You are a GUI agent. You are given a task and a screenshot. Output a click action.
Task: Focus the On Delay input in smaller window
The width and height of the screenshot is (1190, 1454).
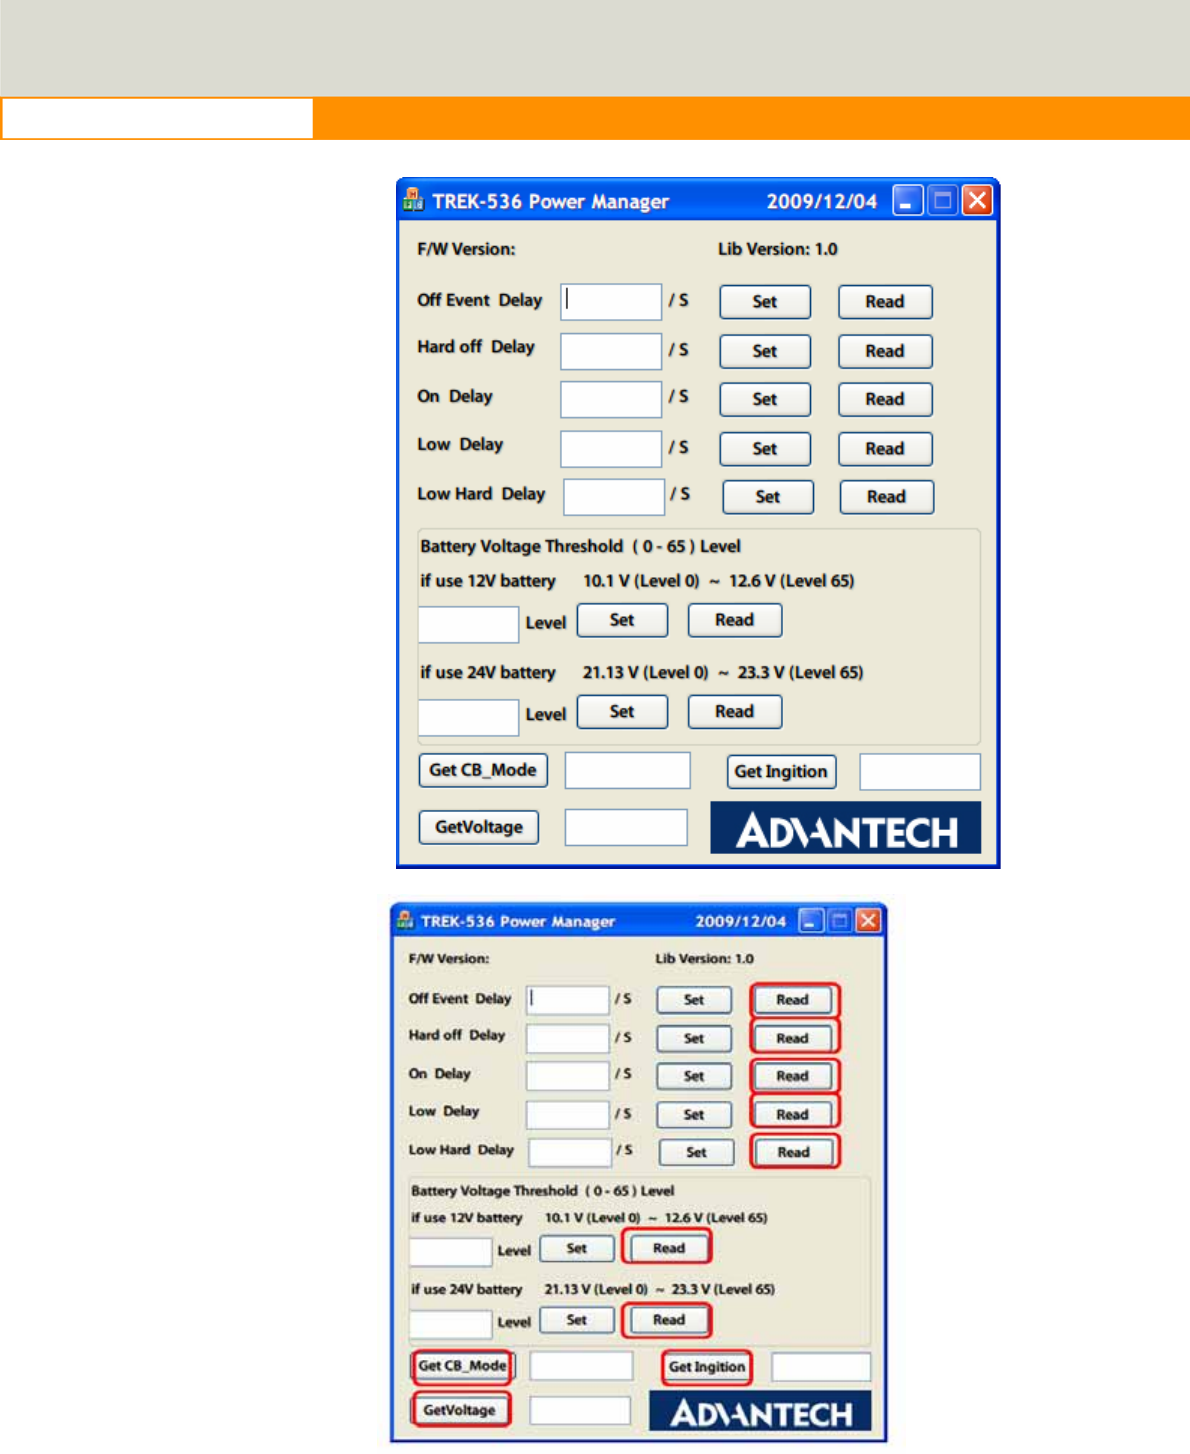(x=568, y=1076)
